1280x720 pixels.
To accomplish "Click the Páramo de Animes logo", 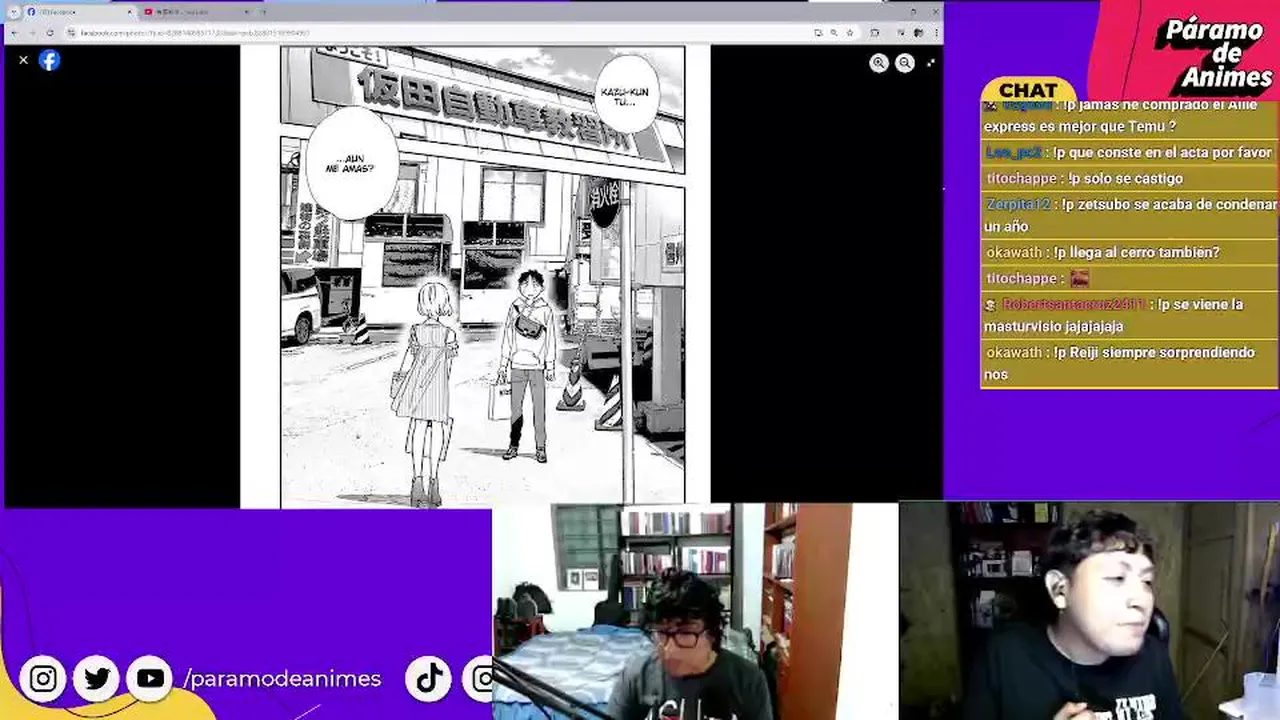I will coord(1216,53).
